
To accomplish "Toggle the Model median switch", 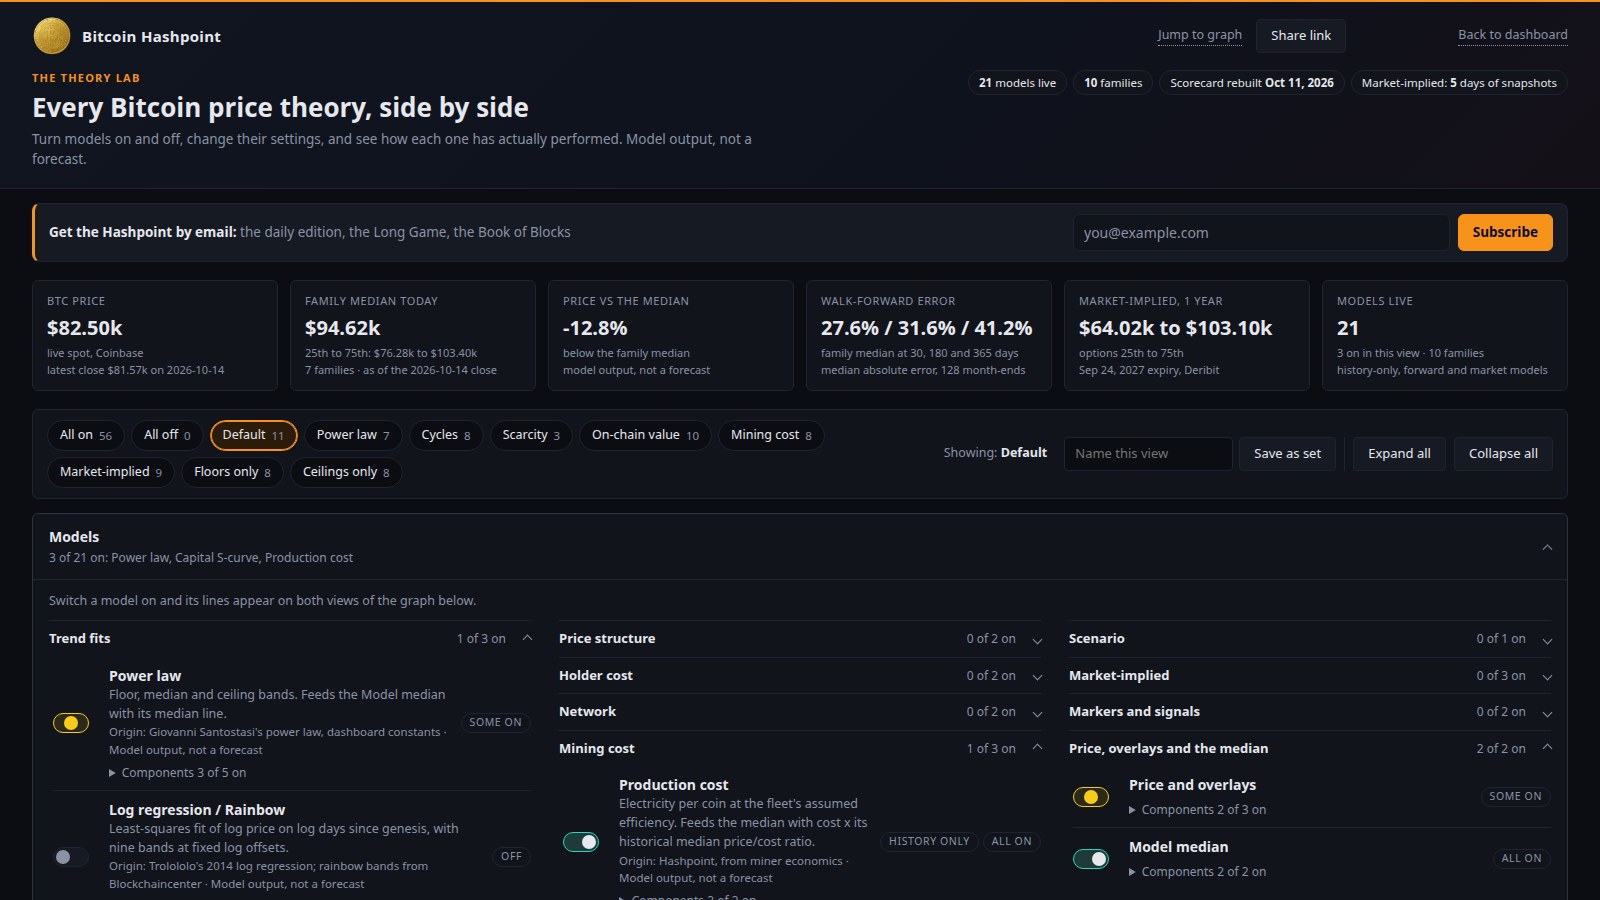I will [1091, 859].
